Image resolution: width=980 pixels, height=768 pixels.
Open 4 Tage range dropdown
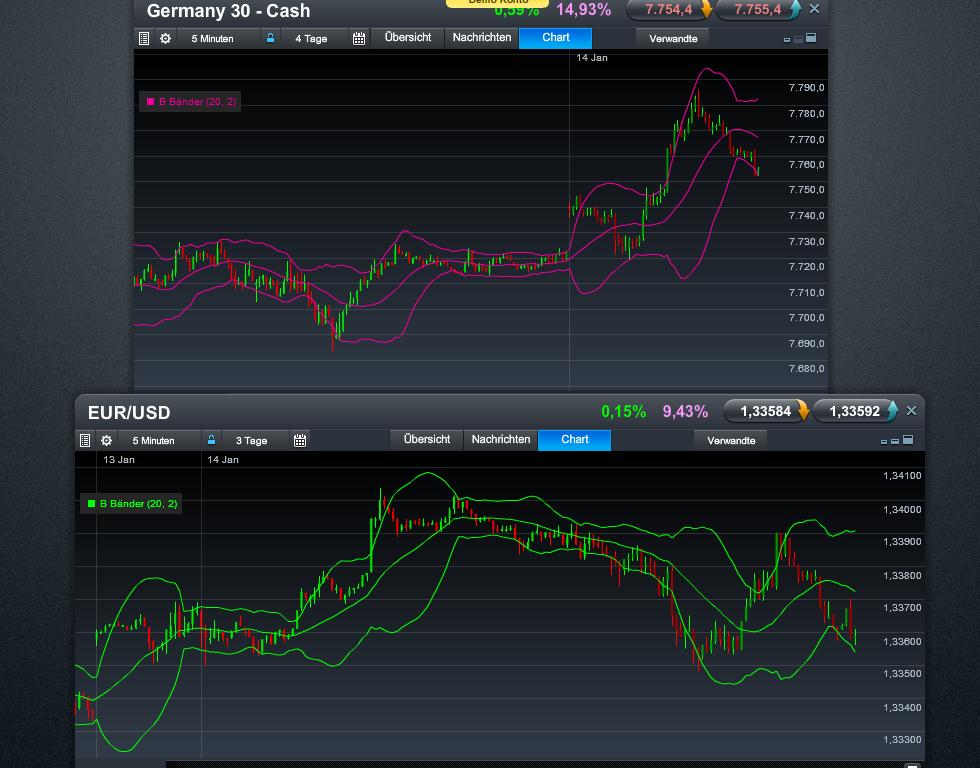311,39
